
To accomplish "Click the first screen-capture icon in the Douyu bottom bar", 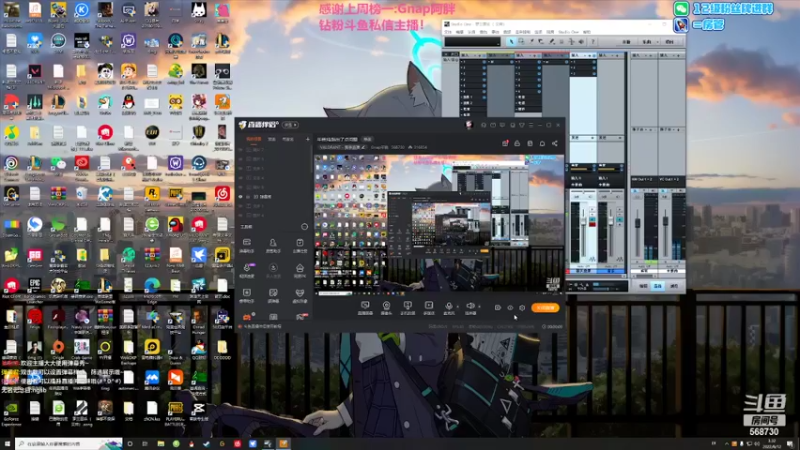I will [x=365, y=306].
